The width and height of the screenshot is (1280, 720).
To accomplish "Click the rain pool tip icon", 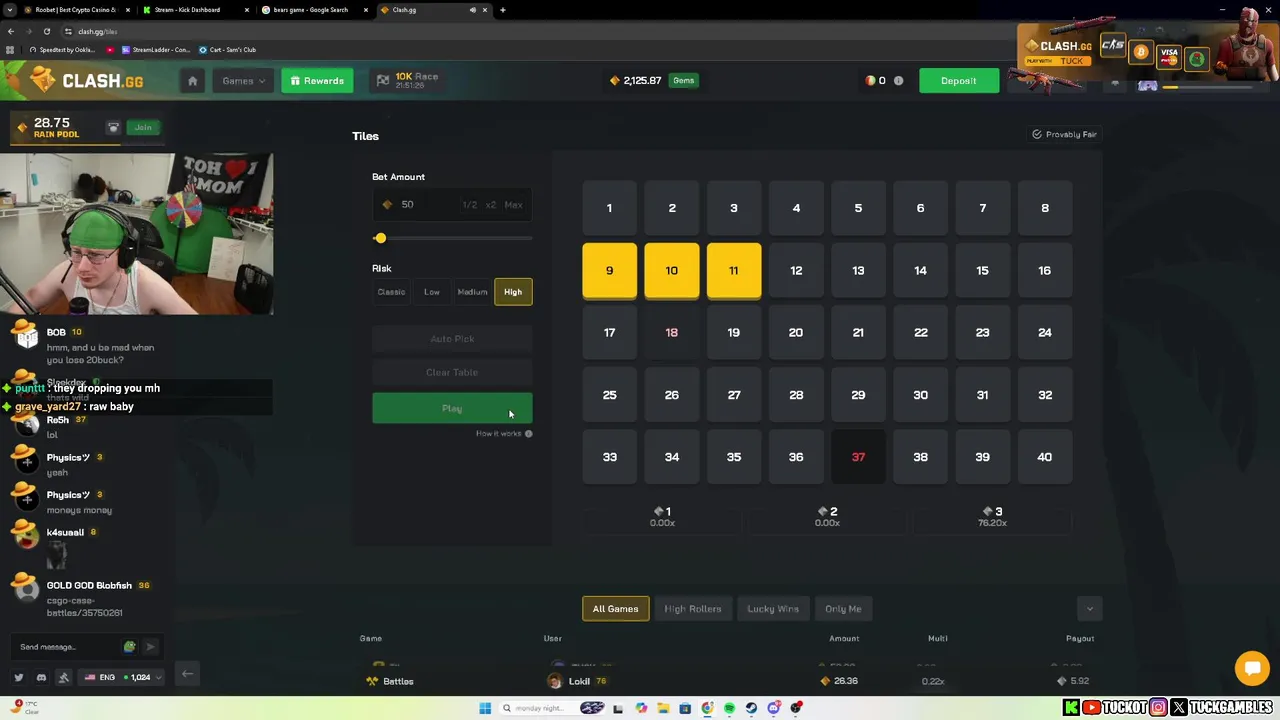I will [x=113, y=128].
